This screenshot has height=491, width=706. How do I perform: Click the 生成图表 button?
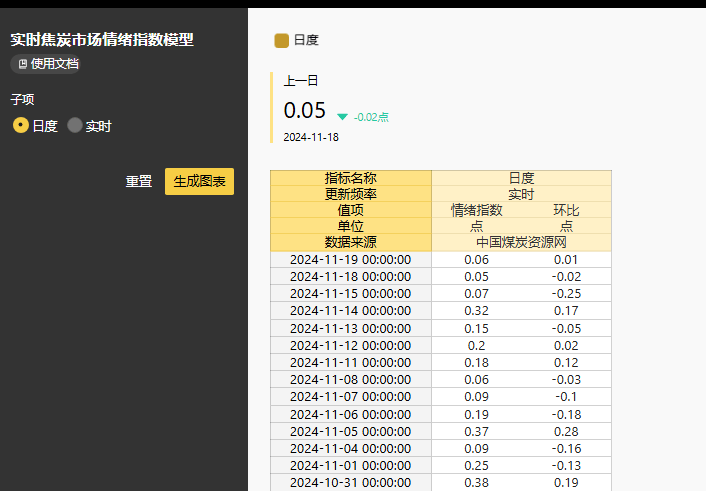pos(199,181)
